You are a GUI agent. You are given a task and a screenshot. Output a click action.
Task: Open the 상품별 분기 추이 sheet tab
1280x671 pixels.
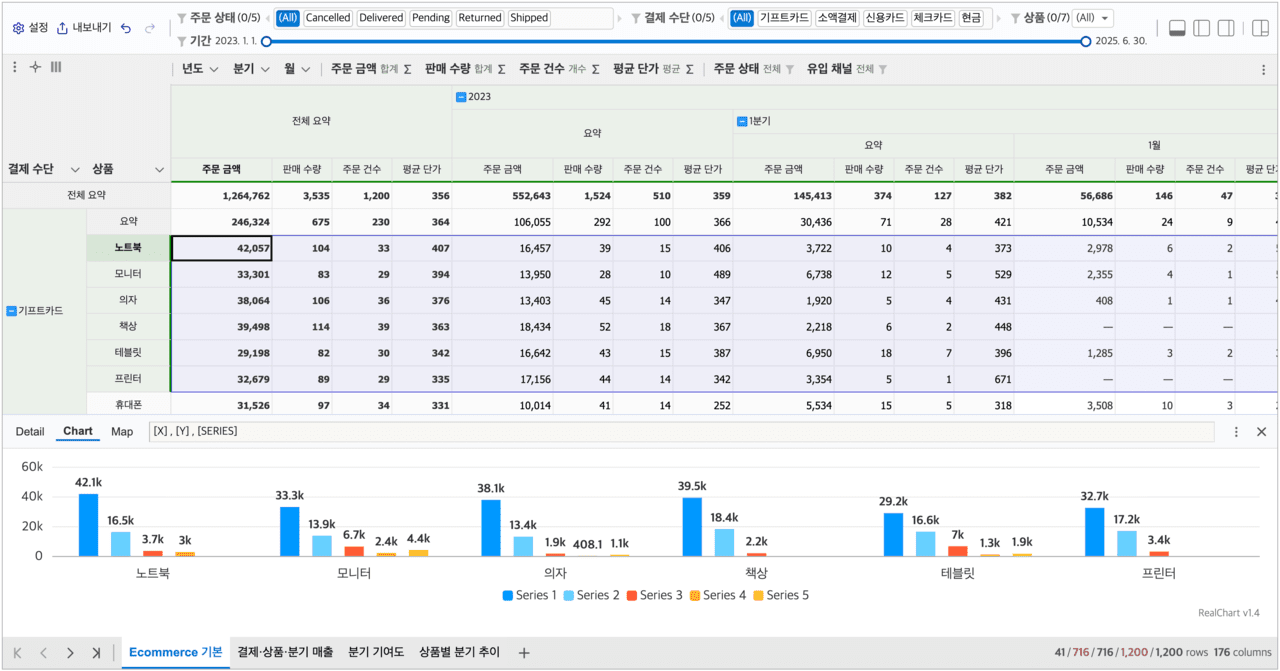click(459, 652)
